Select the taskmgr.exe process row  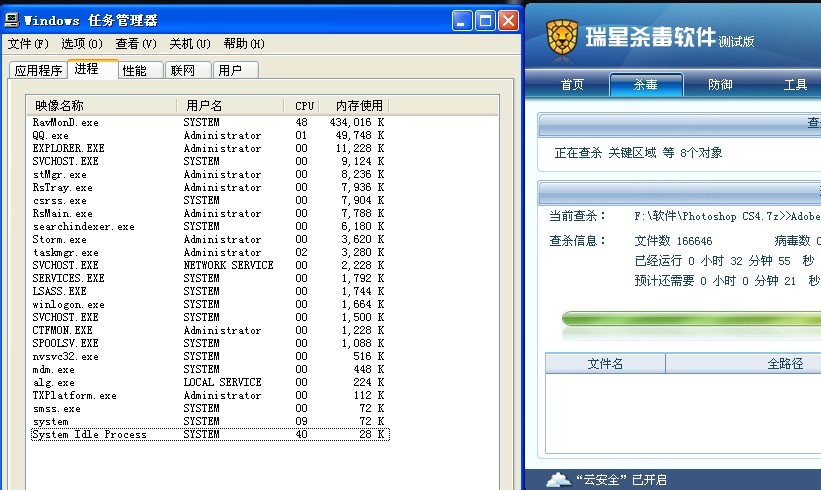[210, 252]
